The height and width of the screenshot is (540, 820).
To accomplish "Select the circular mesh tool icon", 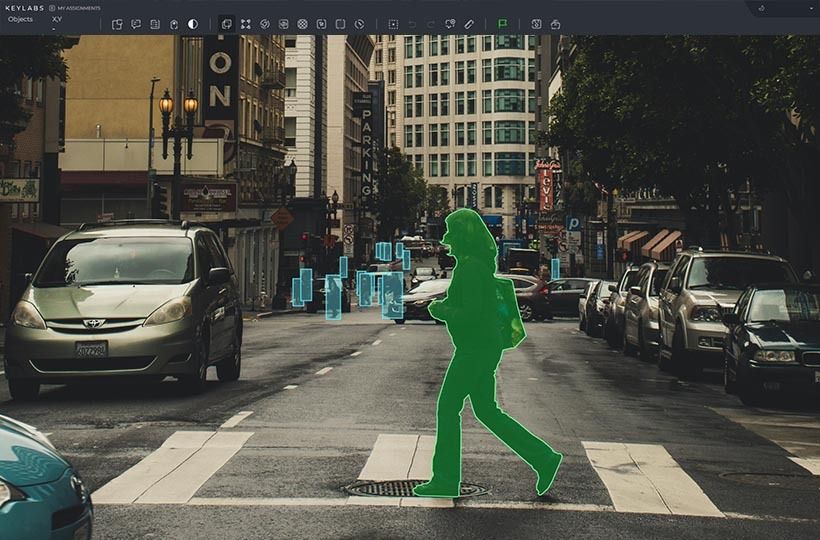I will click(x=302, y=24).
